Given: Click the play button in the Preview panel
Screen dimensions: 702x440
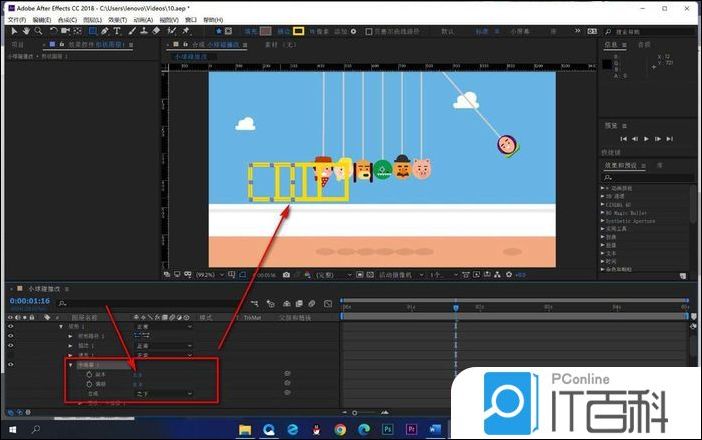Looking at the screenshot, I should (646, 139).
